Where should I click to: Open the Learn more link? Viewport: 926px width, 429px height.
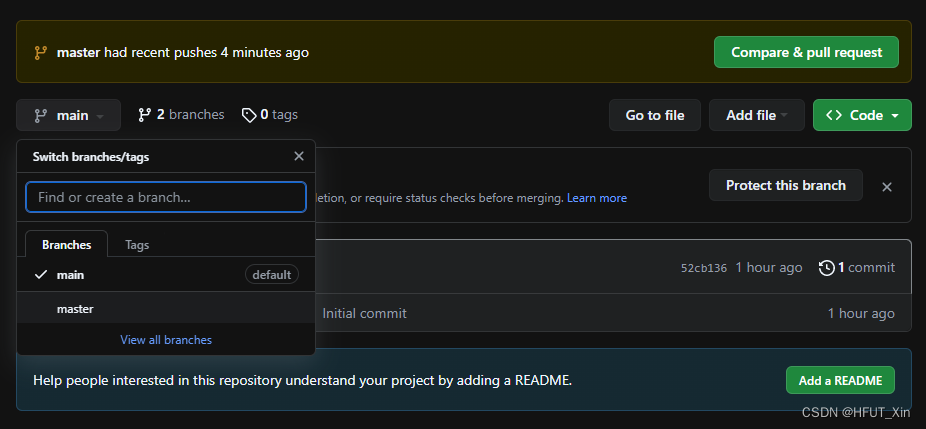click(597, 198)
